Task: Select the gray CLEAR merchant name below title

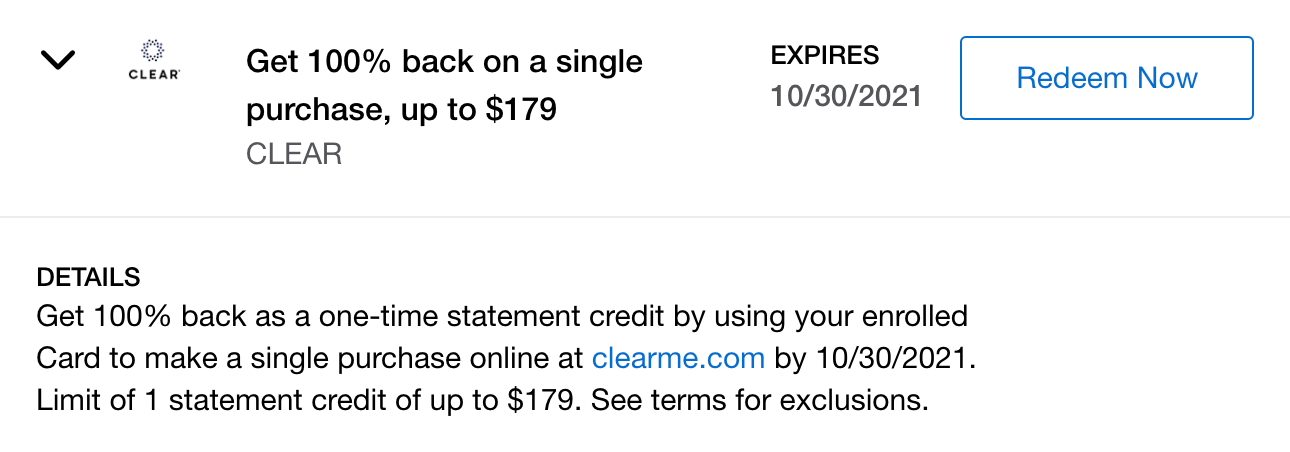Action: (x=294, y=154)
